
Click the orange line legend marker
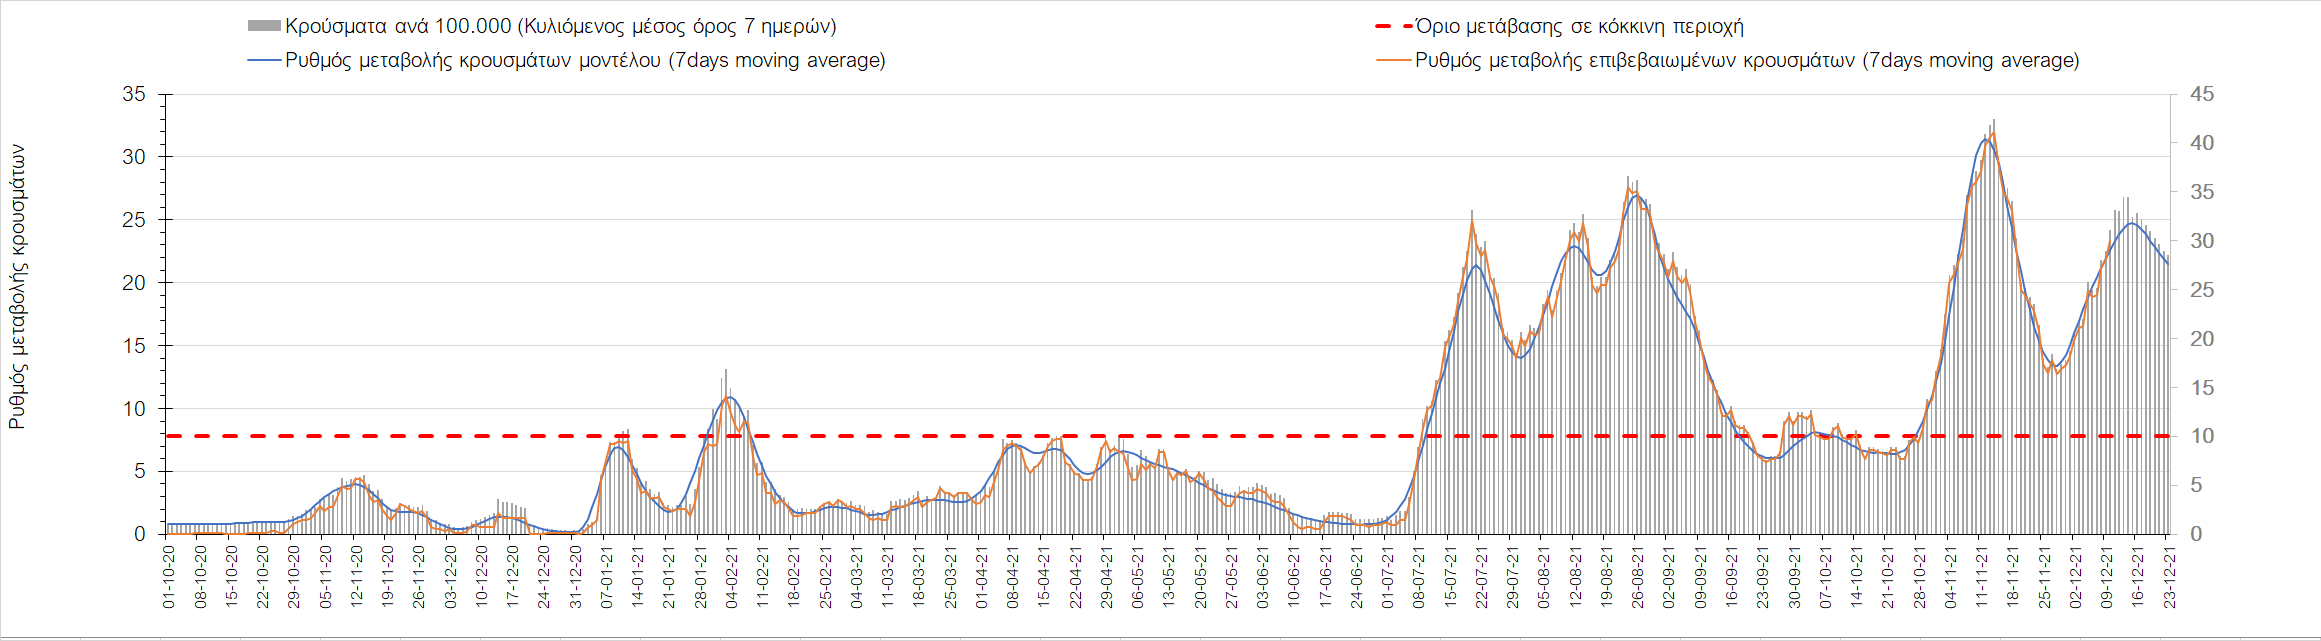(x=1393, y=60)
